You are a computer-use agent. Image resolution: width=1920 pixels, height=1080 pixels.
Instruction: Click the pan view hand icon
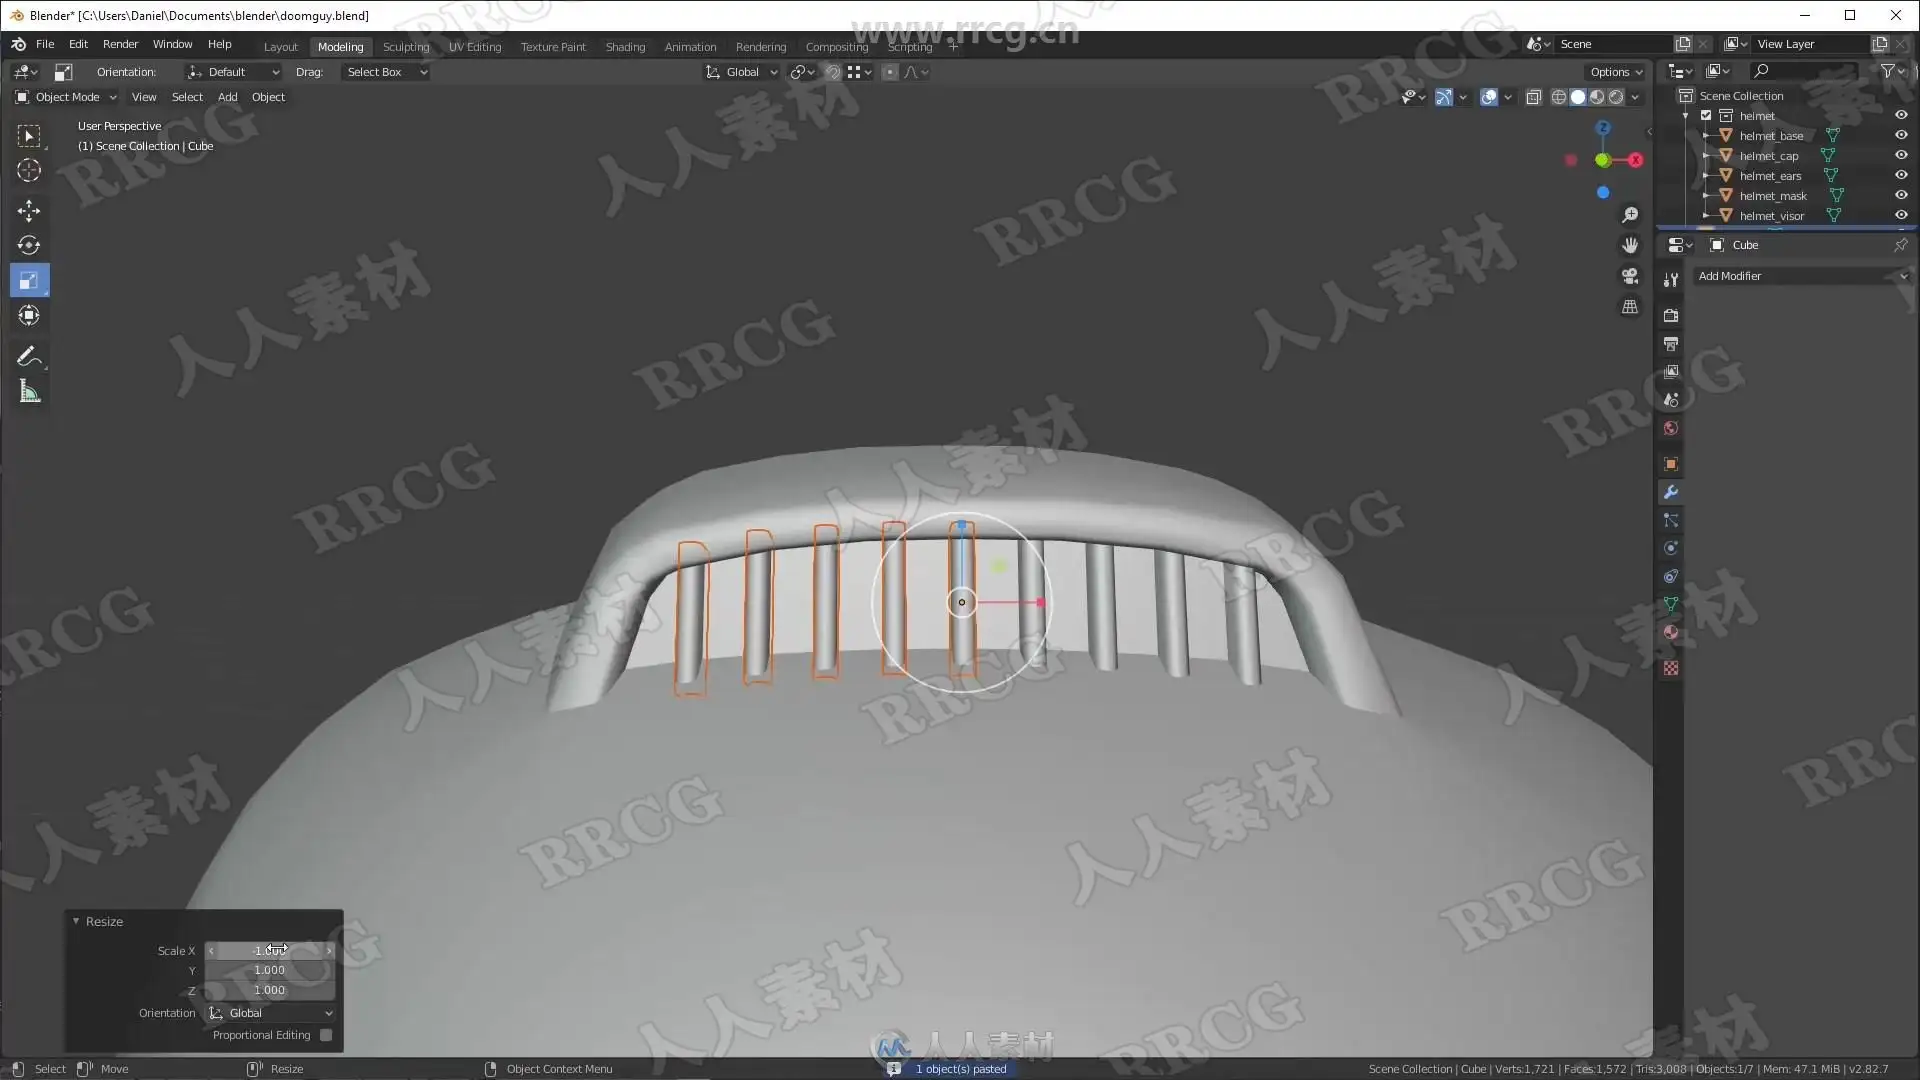pyautogui.click(x=1630, y=245)
